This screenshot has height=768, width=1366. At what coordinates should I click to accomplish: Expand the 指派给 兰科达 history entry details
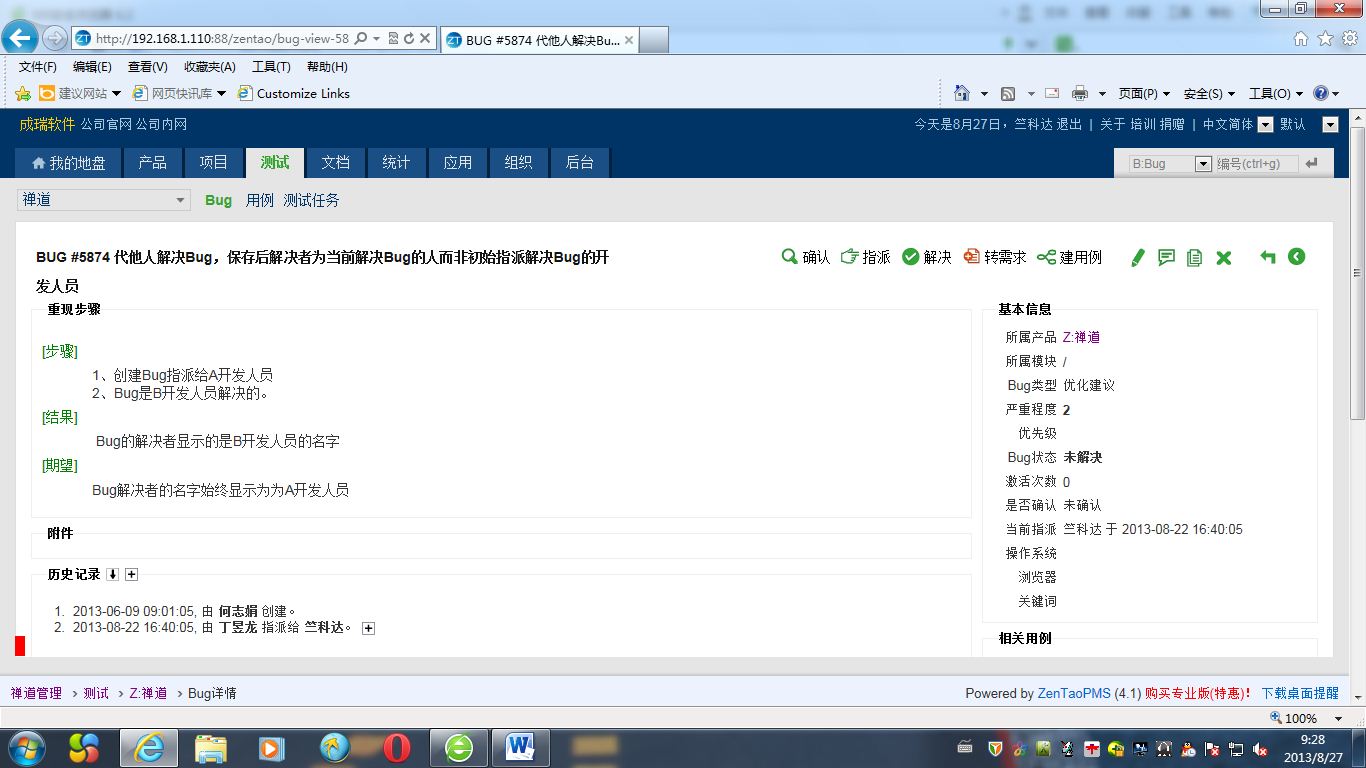pyautogui.click(x=368, y=628)
